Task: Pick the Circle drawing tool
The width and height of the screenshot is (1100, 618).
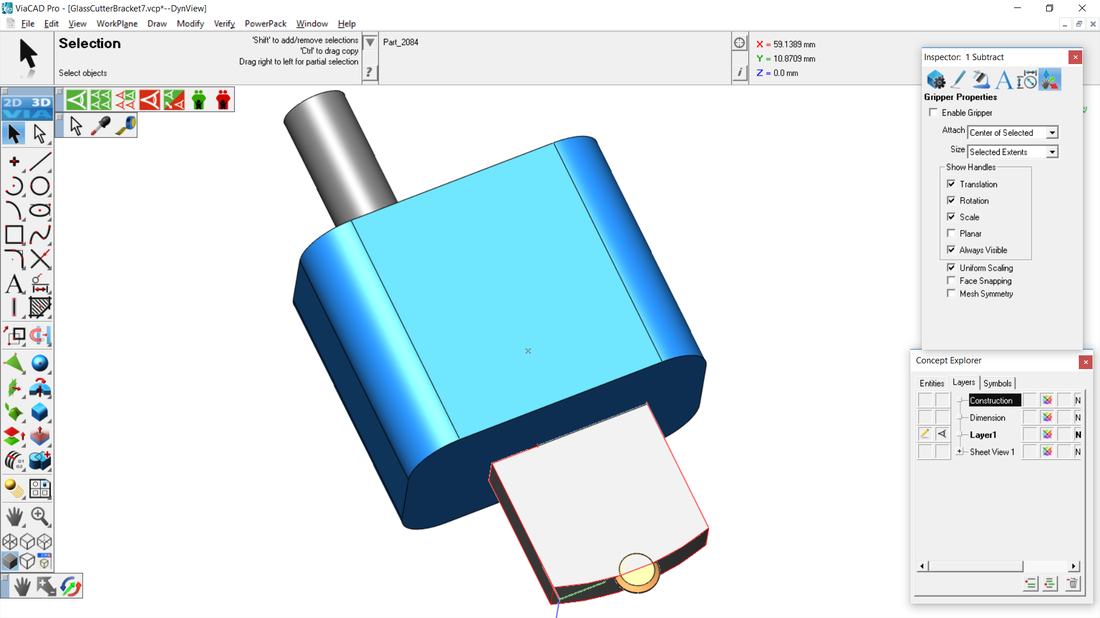Action: pyautogui.click(x=40, y=186)
